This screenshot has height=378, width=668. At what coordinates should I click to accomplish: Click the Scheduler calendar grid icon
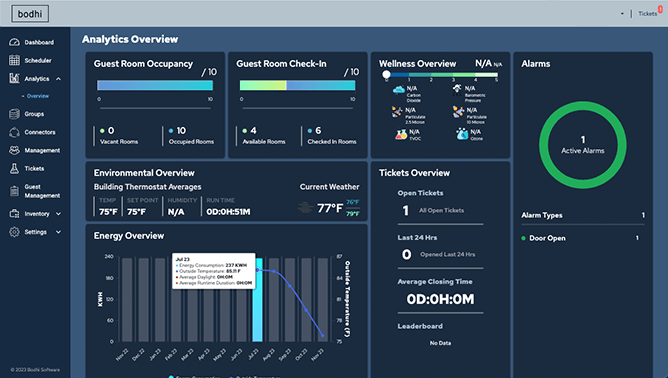coord(14,60)
